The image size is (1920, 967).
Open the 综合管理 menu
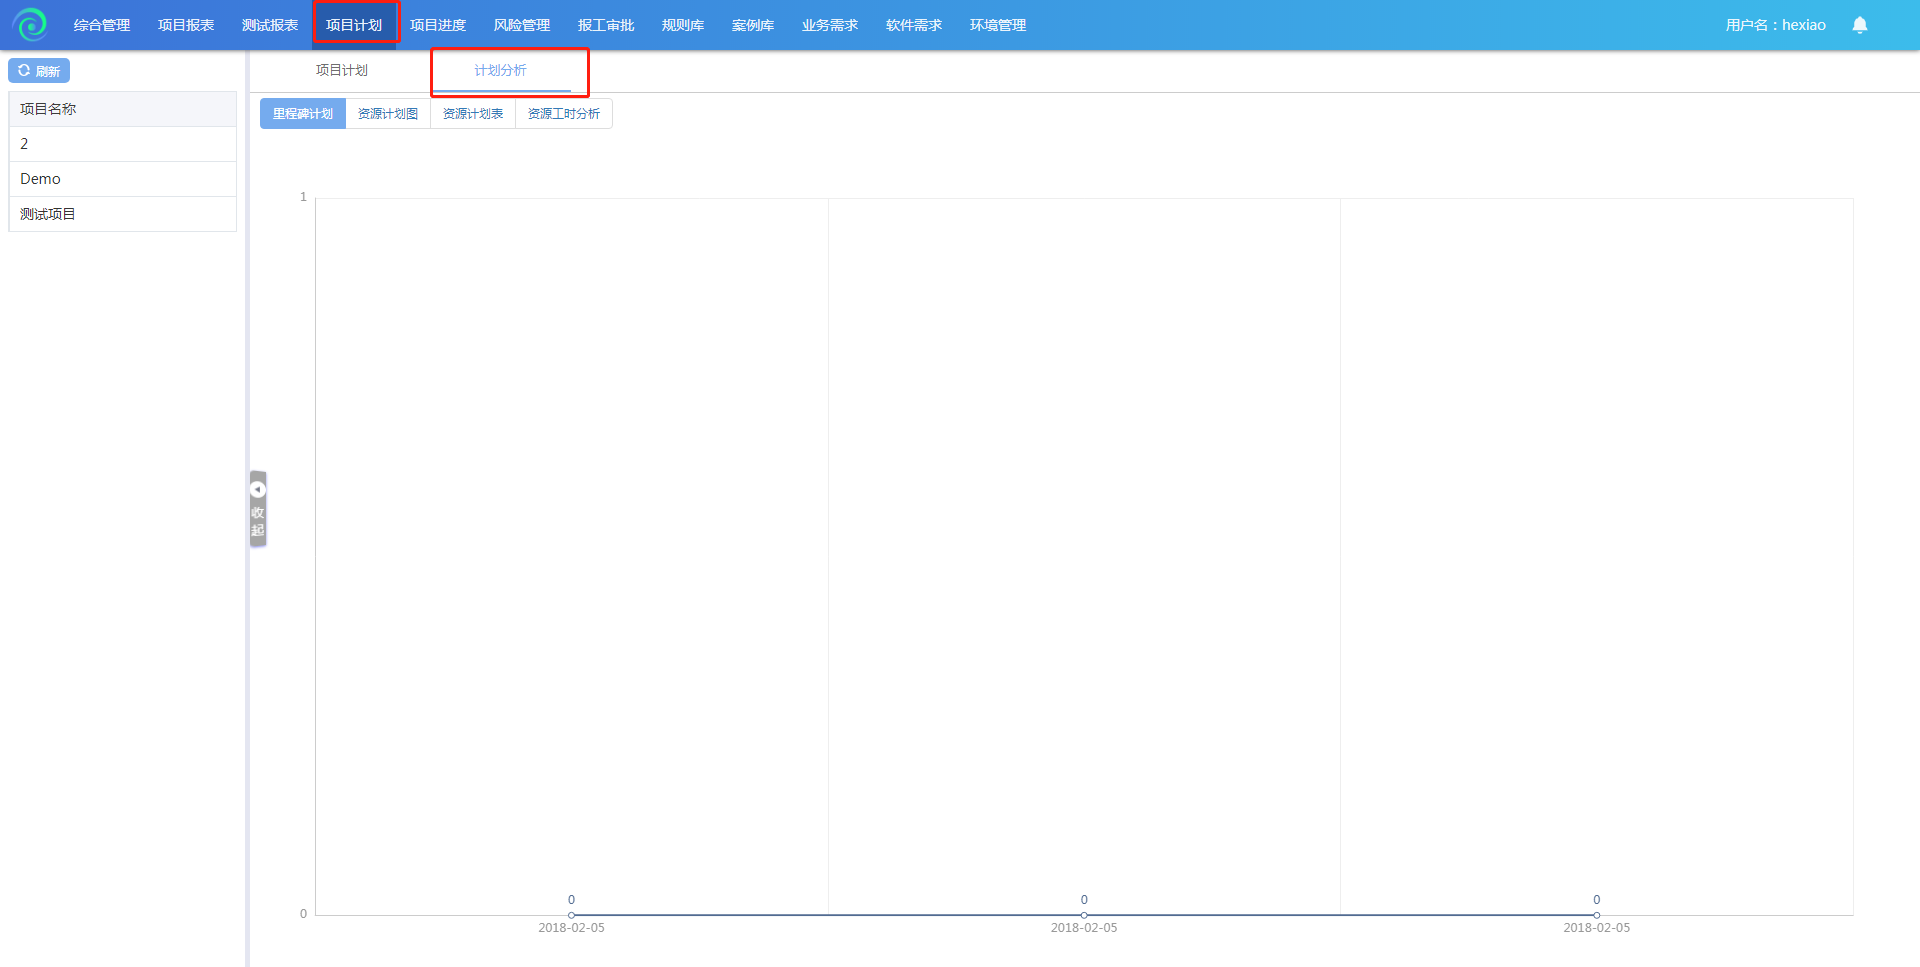click(102, 25)
